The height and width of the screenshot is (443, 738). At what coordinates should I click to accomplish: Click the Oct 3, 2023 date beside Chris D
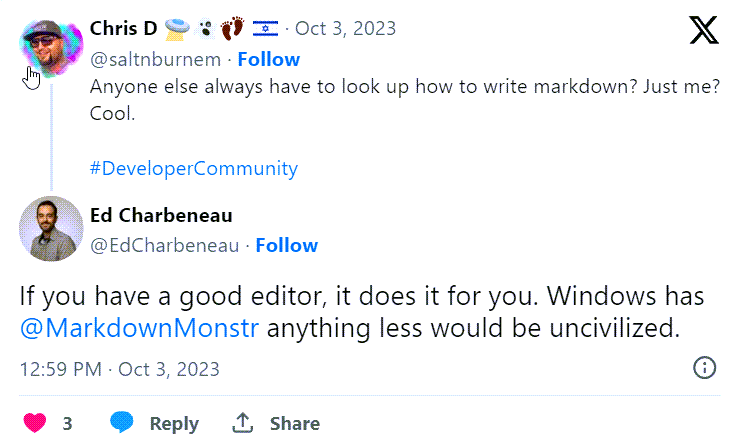(345, 29)
